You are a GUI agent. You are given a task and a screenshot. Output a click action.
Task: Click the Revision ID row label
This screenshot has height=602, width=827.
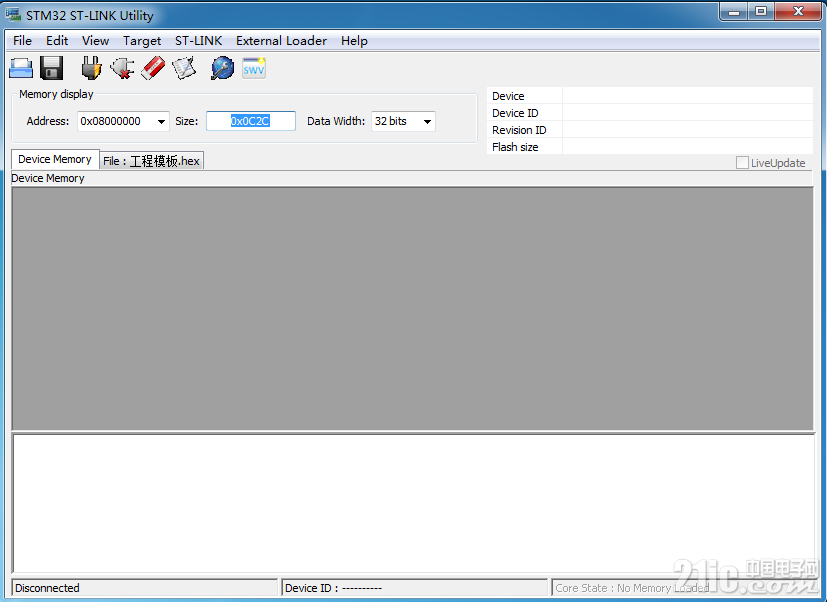point(519,130)
